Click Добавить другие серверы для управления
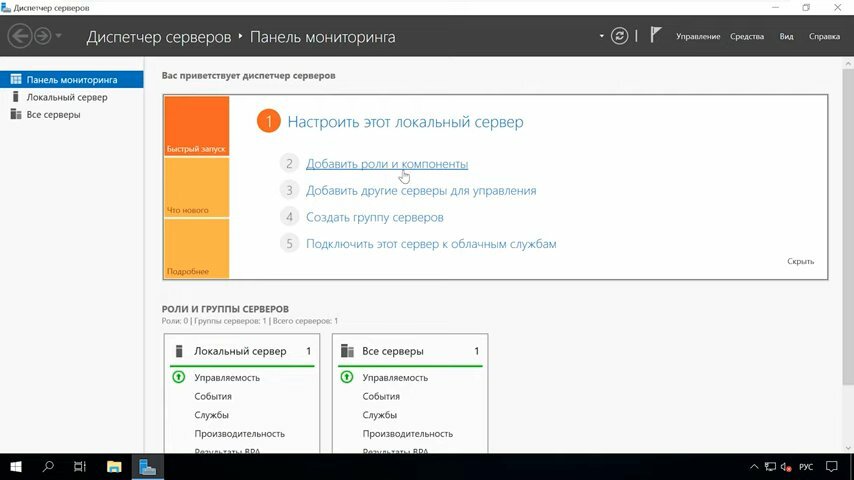The image size is (854, 480). [421, 191]
